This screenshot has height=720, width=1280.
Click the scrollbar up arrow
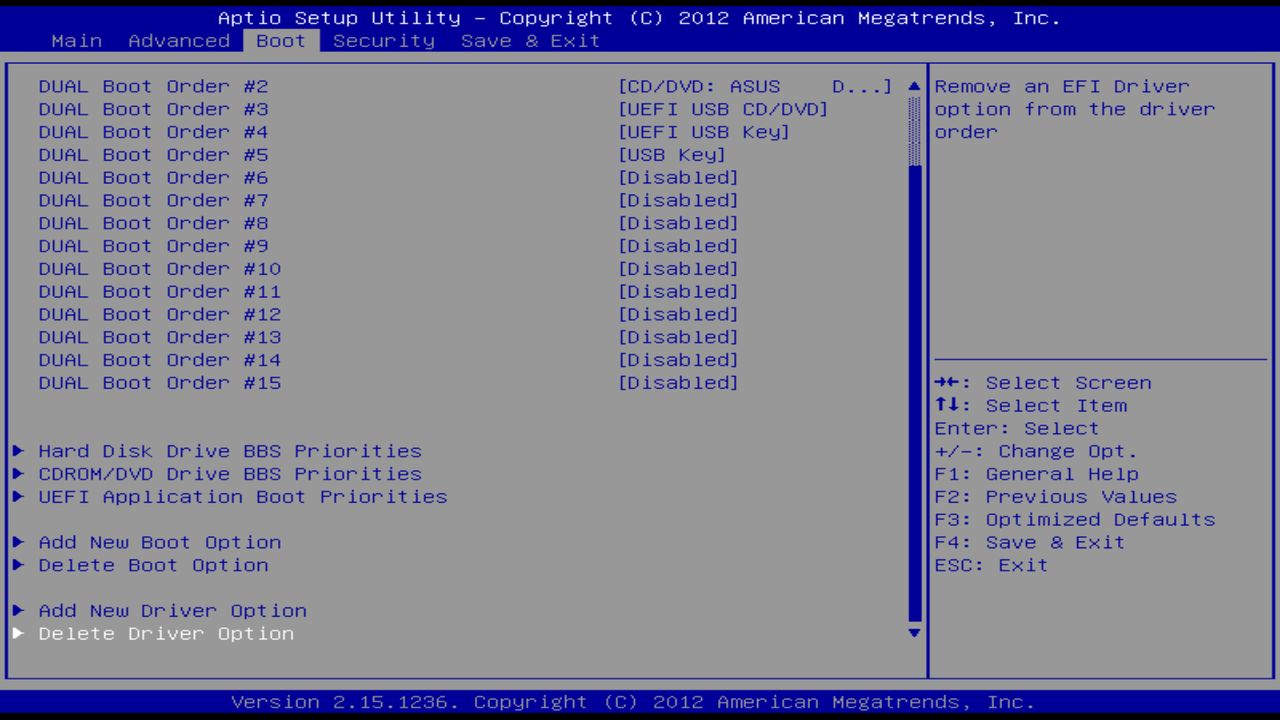[x=913, y=86]
